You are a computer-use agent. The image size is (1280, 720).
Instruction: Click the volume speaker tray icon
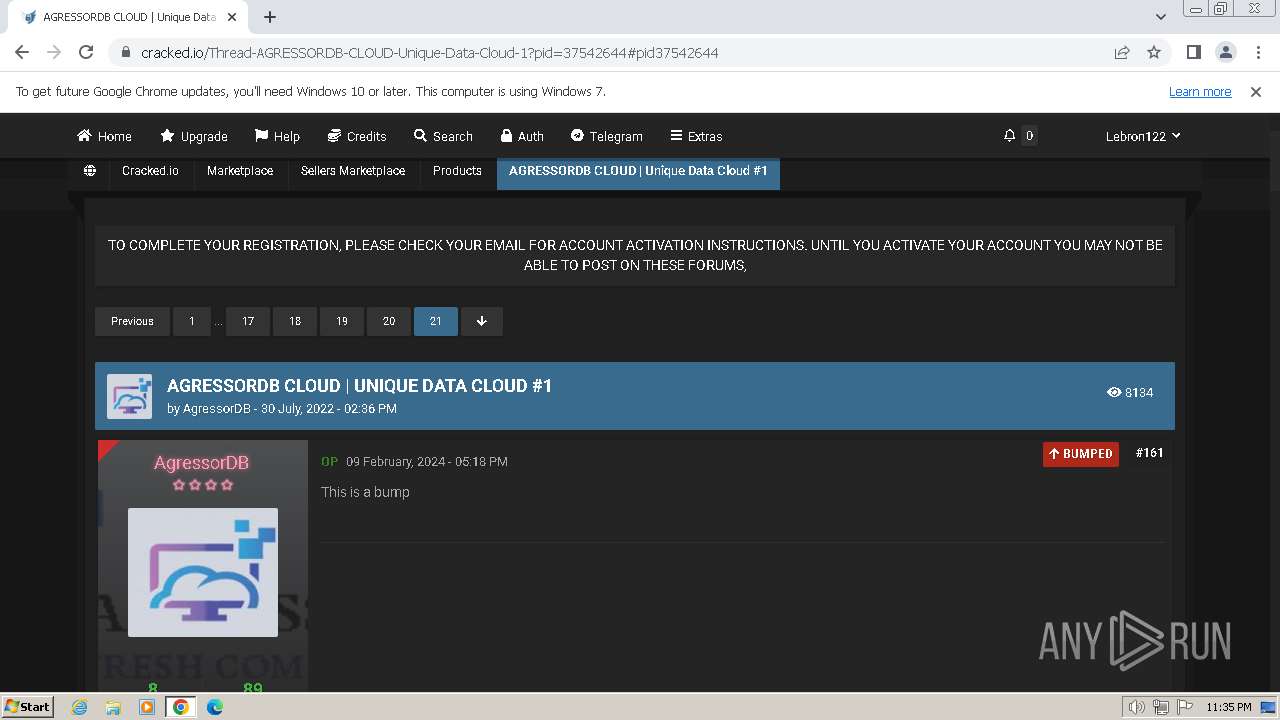point(1137,707)
